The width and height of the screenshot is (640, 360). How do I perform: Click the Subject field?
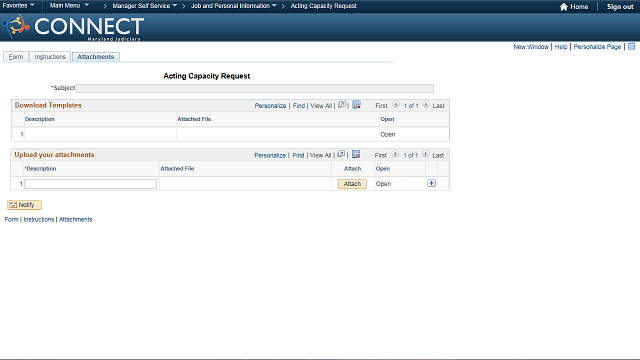coord(255,89)
